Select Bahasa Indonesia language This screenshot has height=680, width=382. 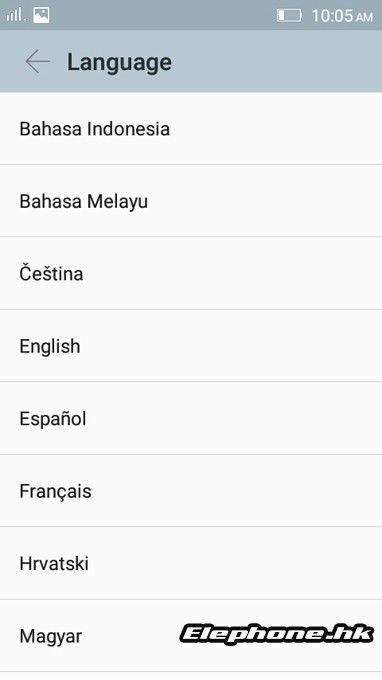coord(191,129)
